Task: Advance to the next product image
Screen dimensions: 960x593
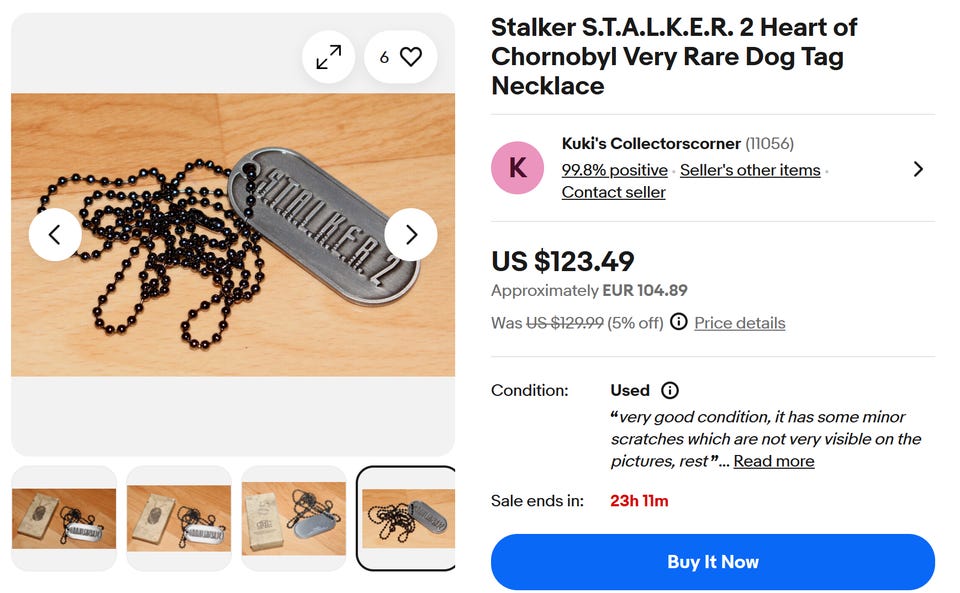Action: coord(411,235)
